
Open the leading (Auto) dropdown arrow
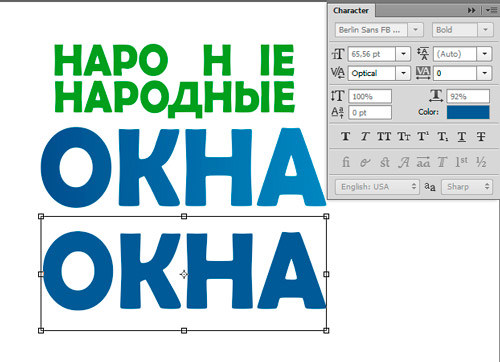tap(484, 54)
